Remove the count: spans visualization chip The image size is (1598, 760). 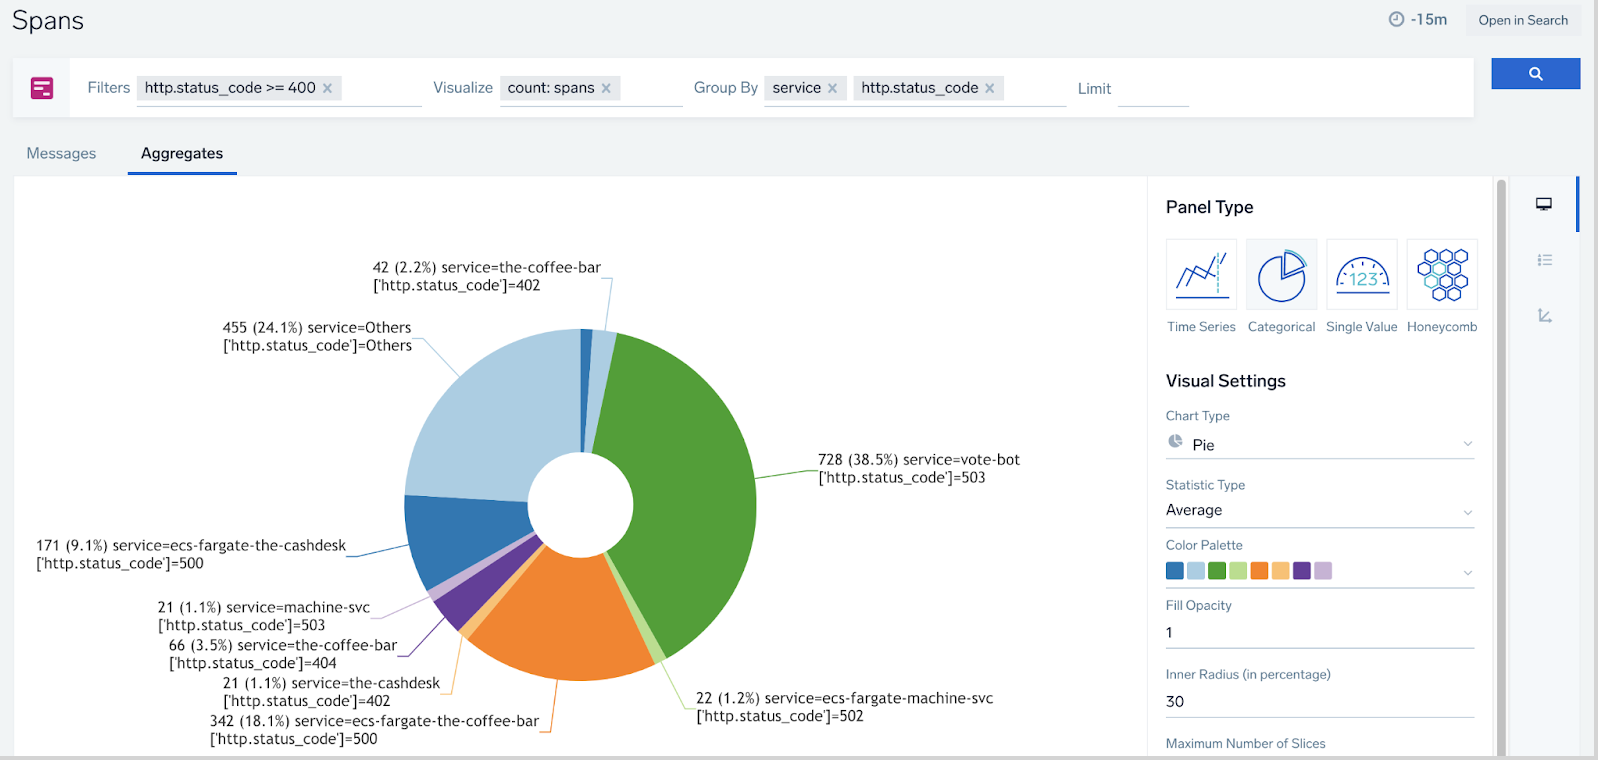click(x=606, y=88)
